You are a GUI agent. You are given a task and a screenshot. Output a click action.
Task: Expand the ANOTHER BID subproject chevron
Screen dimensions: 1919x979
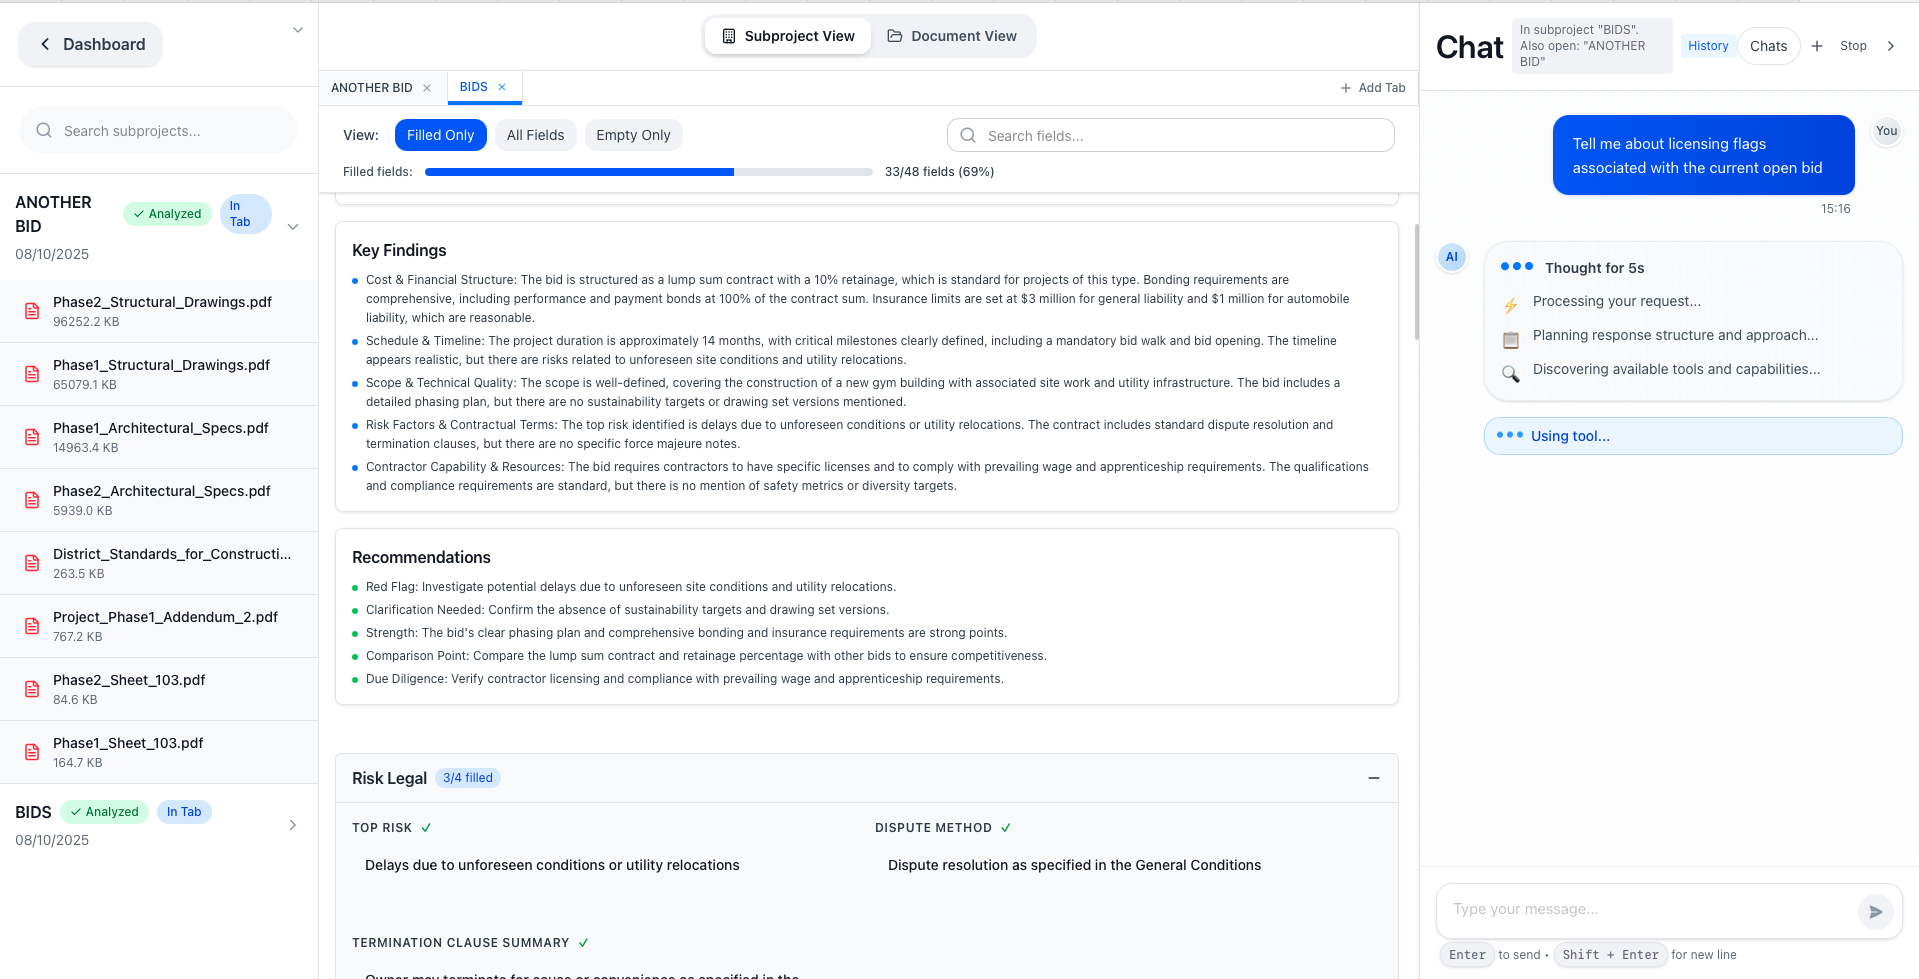pos(292,227)
